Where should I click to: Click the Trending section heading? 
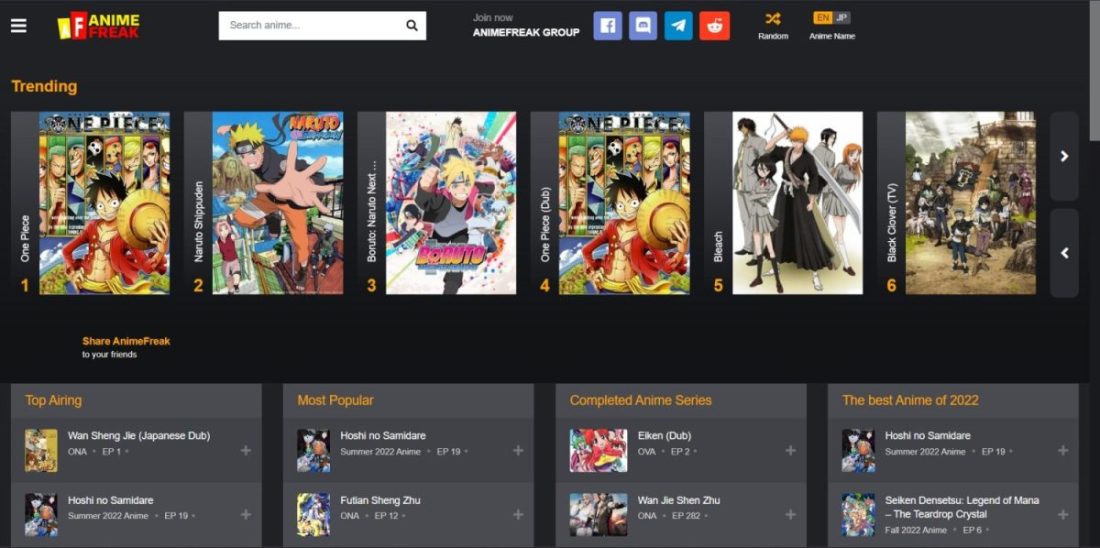pyautogui.click(x=44, y=86)
